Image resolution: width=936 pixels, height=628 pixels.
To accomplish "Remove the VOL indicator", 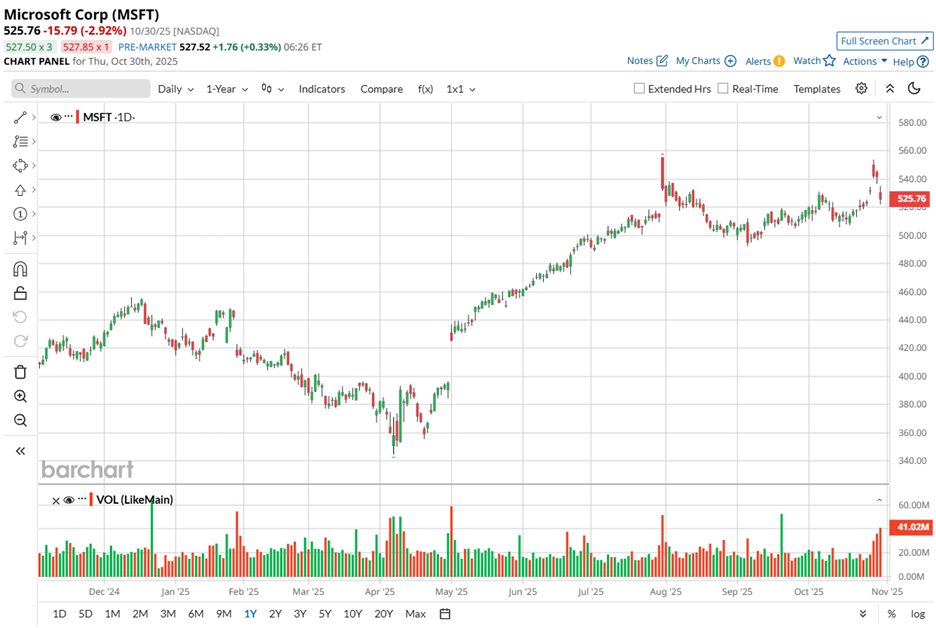I will click(x=56, y=500).
